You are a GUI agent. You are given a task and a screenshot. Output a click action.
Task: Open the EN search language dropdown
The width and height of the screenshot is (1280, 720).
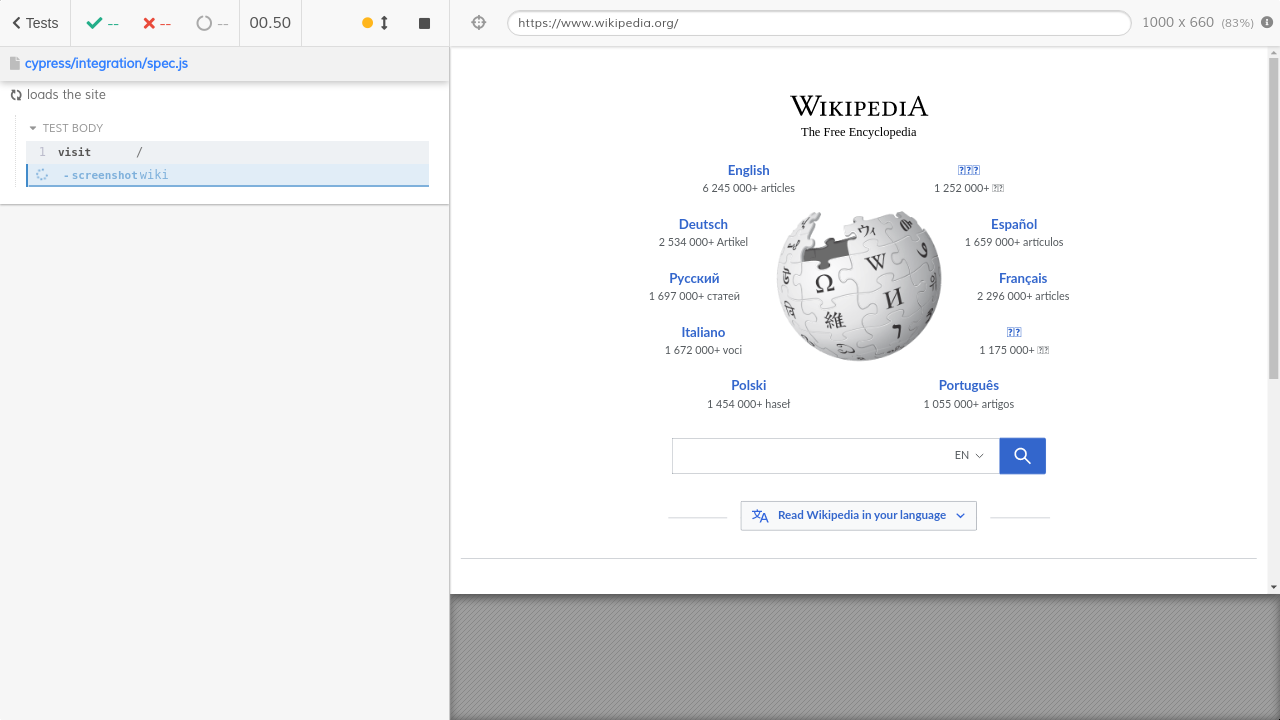pos(969,456)
